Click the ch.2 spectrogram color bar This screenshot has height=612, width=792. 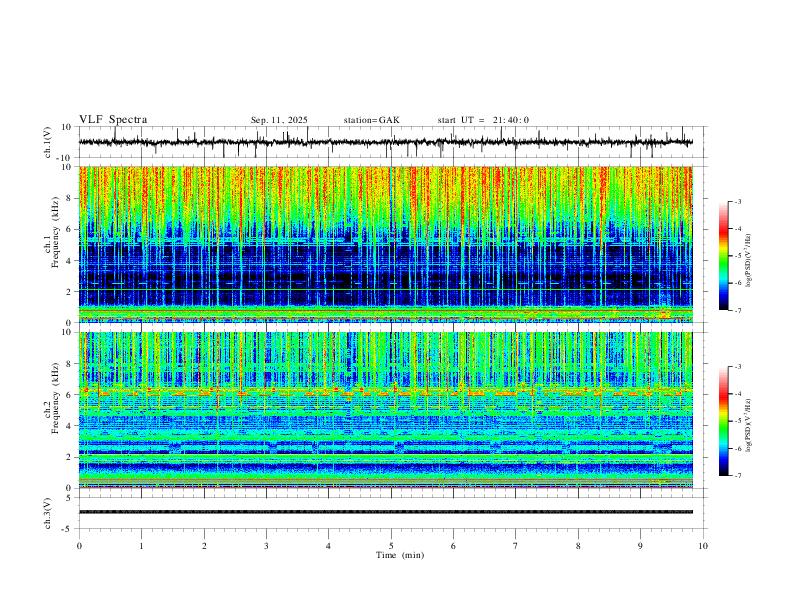(x=724, y=421)
